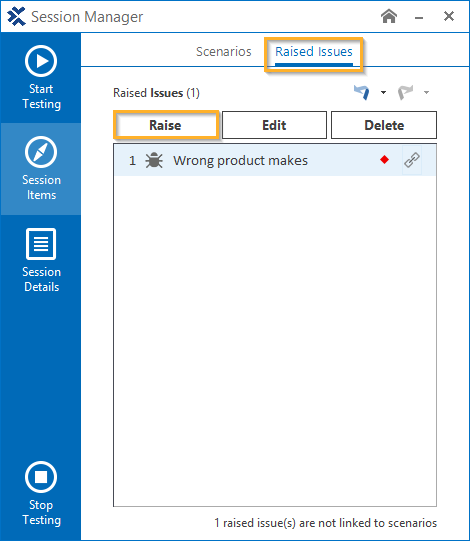Click the bug icon on issue row

pos(154,160)
